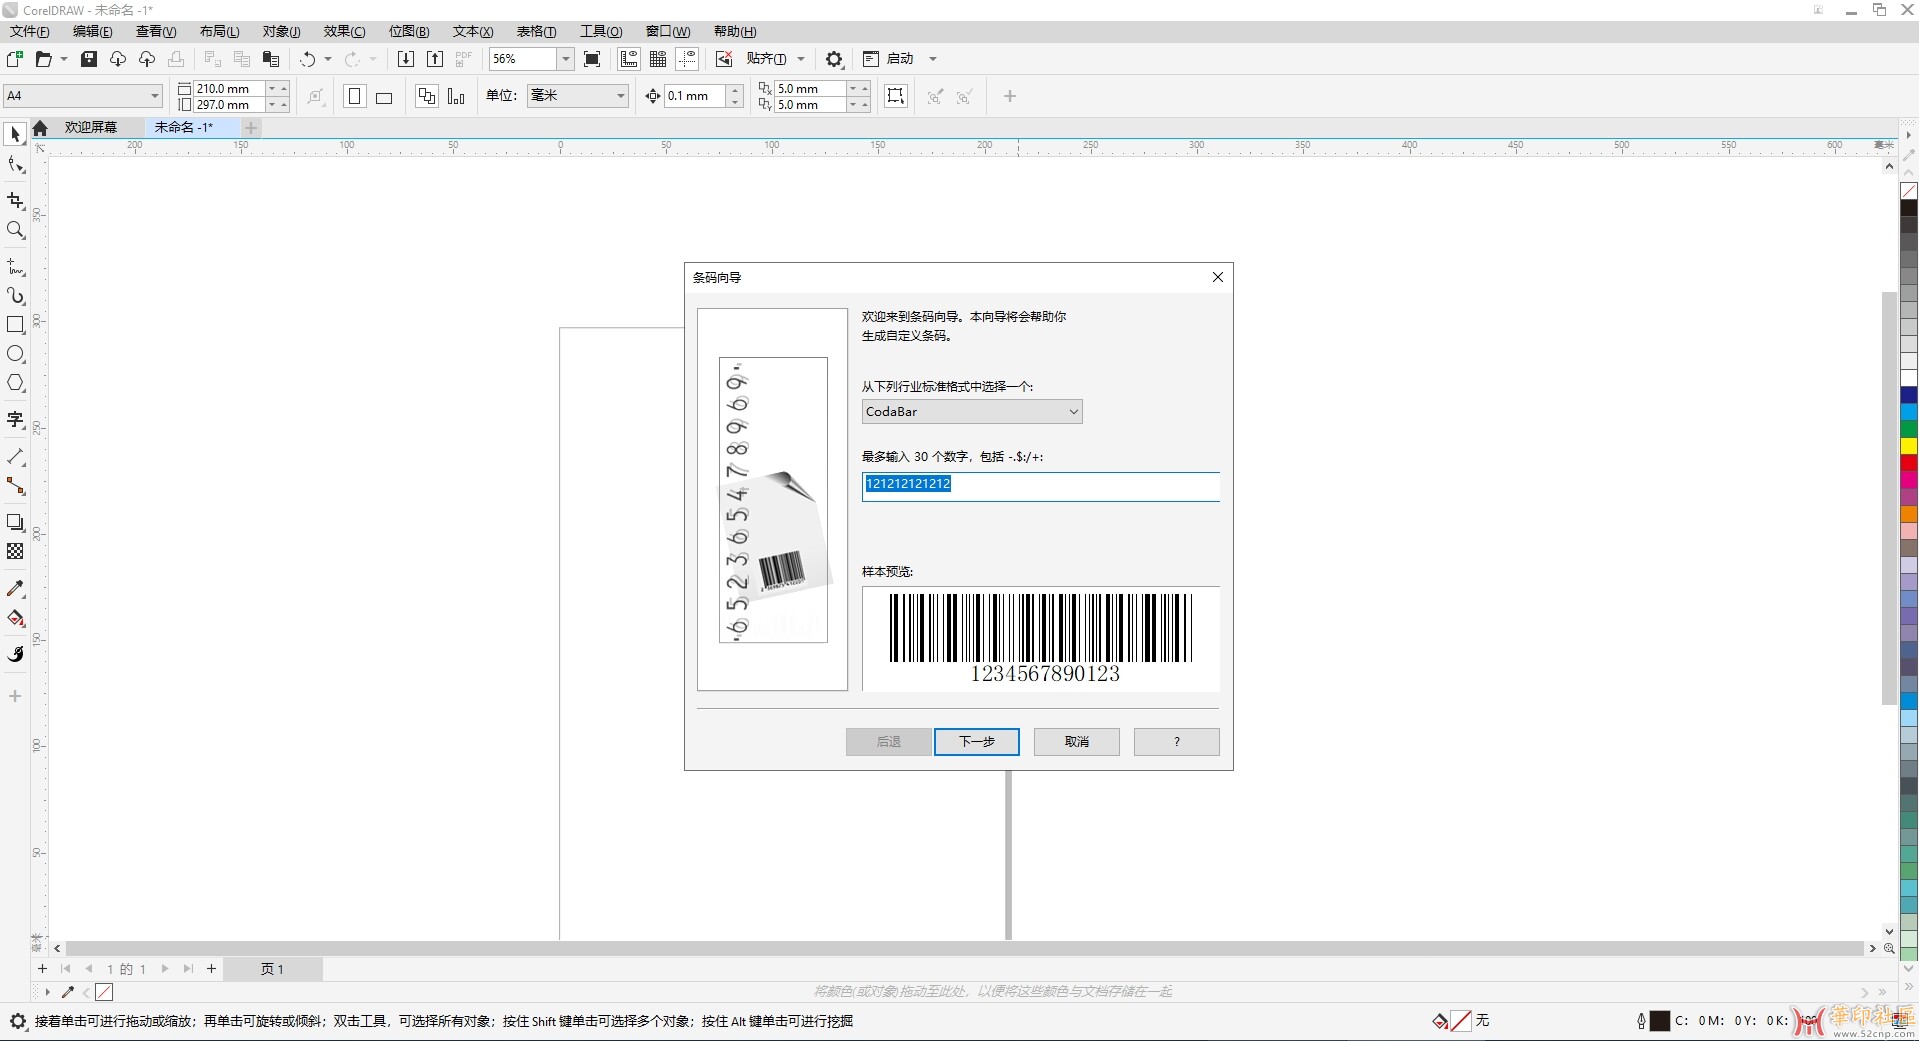Open the 文件 menu
Screen dimensions: 1919x1041
pyautogui.click(x=30, y=31)
